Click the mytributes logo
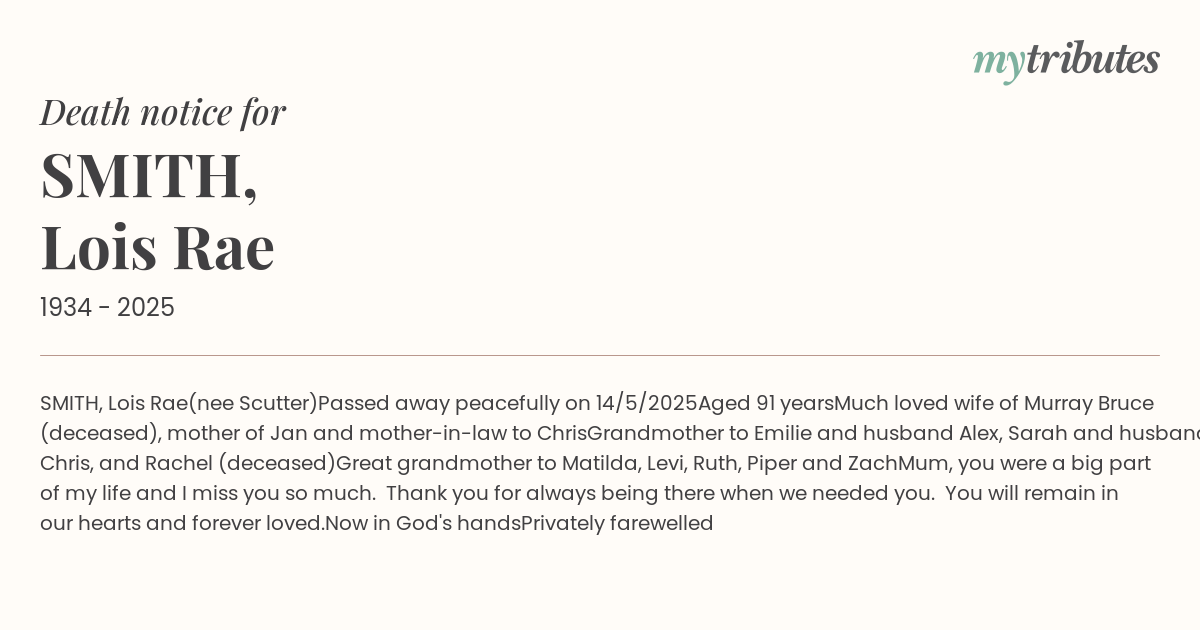This screenshot has height=630, width=1200. tap(1066, 60)
